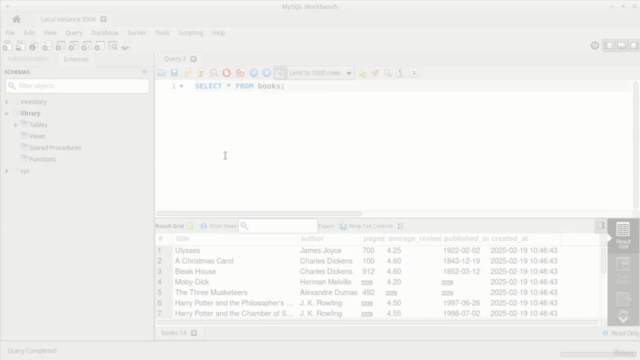
Task: Create a new schema in the server
Action: pyautogui.click(x=47, y=46)
